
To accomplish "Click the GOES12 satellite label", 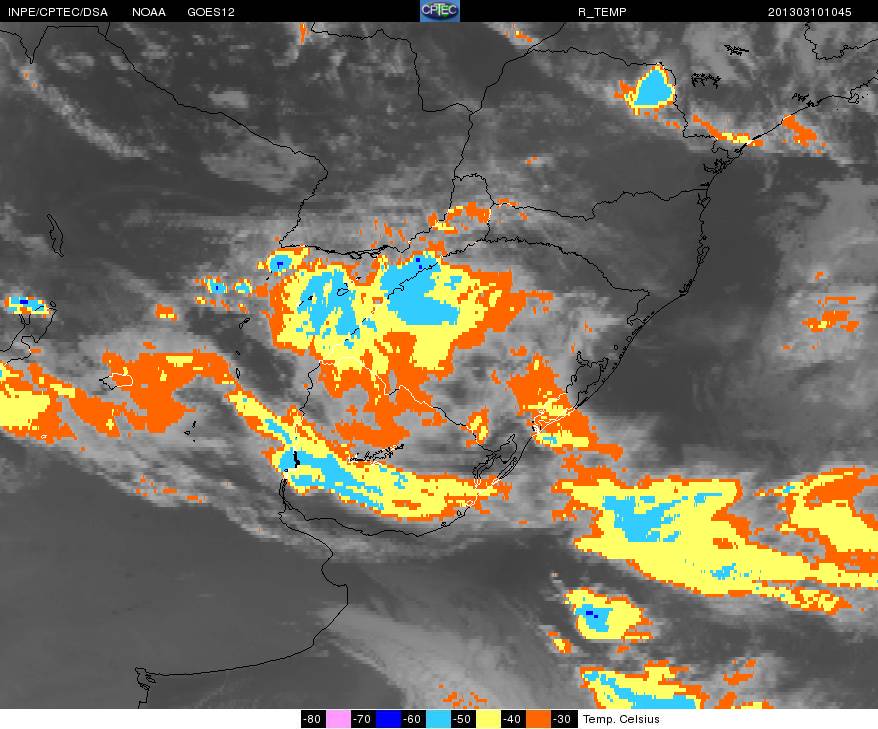I will coord(211,12).
